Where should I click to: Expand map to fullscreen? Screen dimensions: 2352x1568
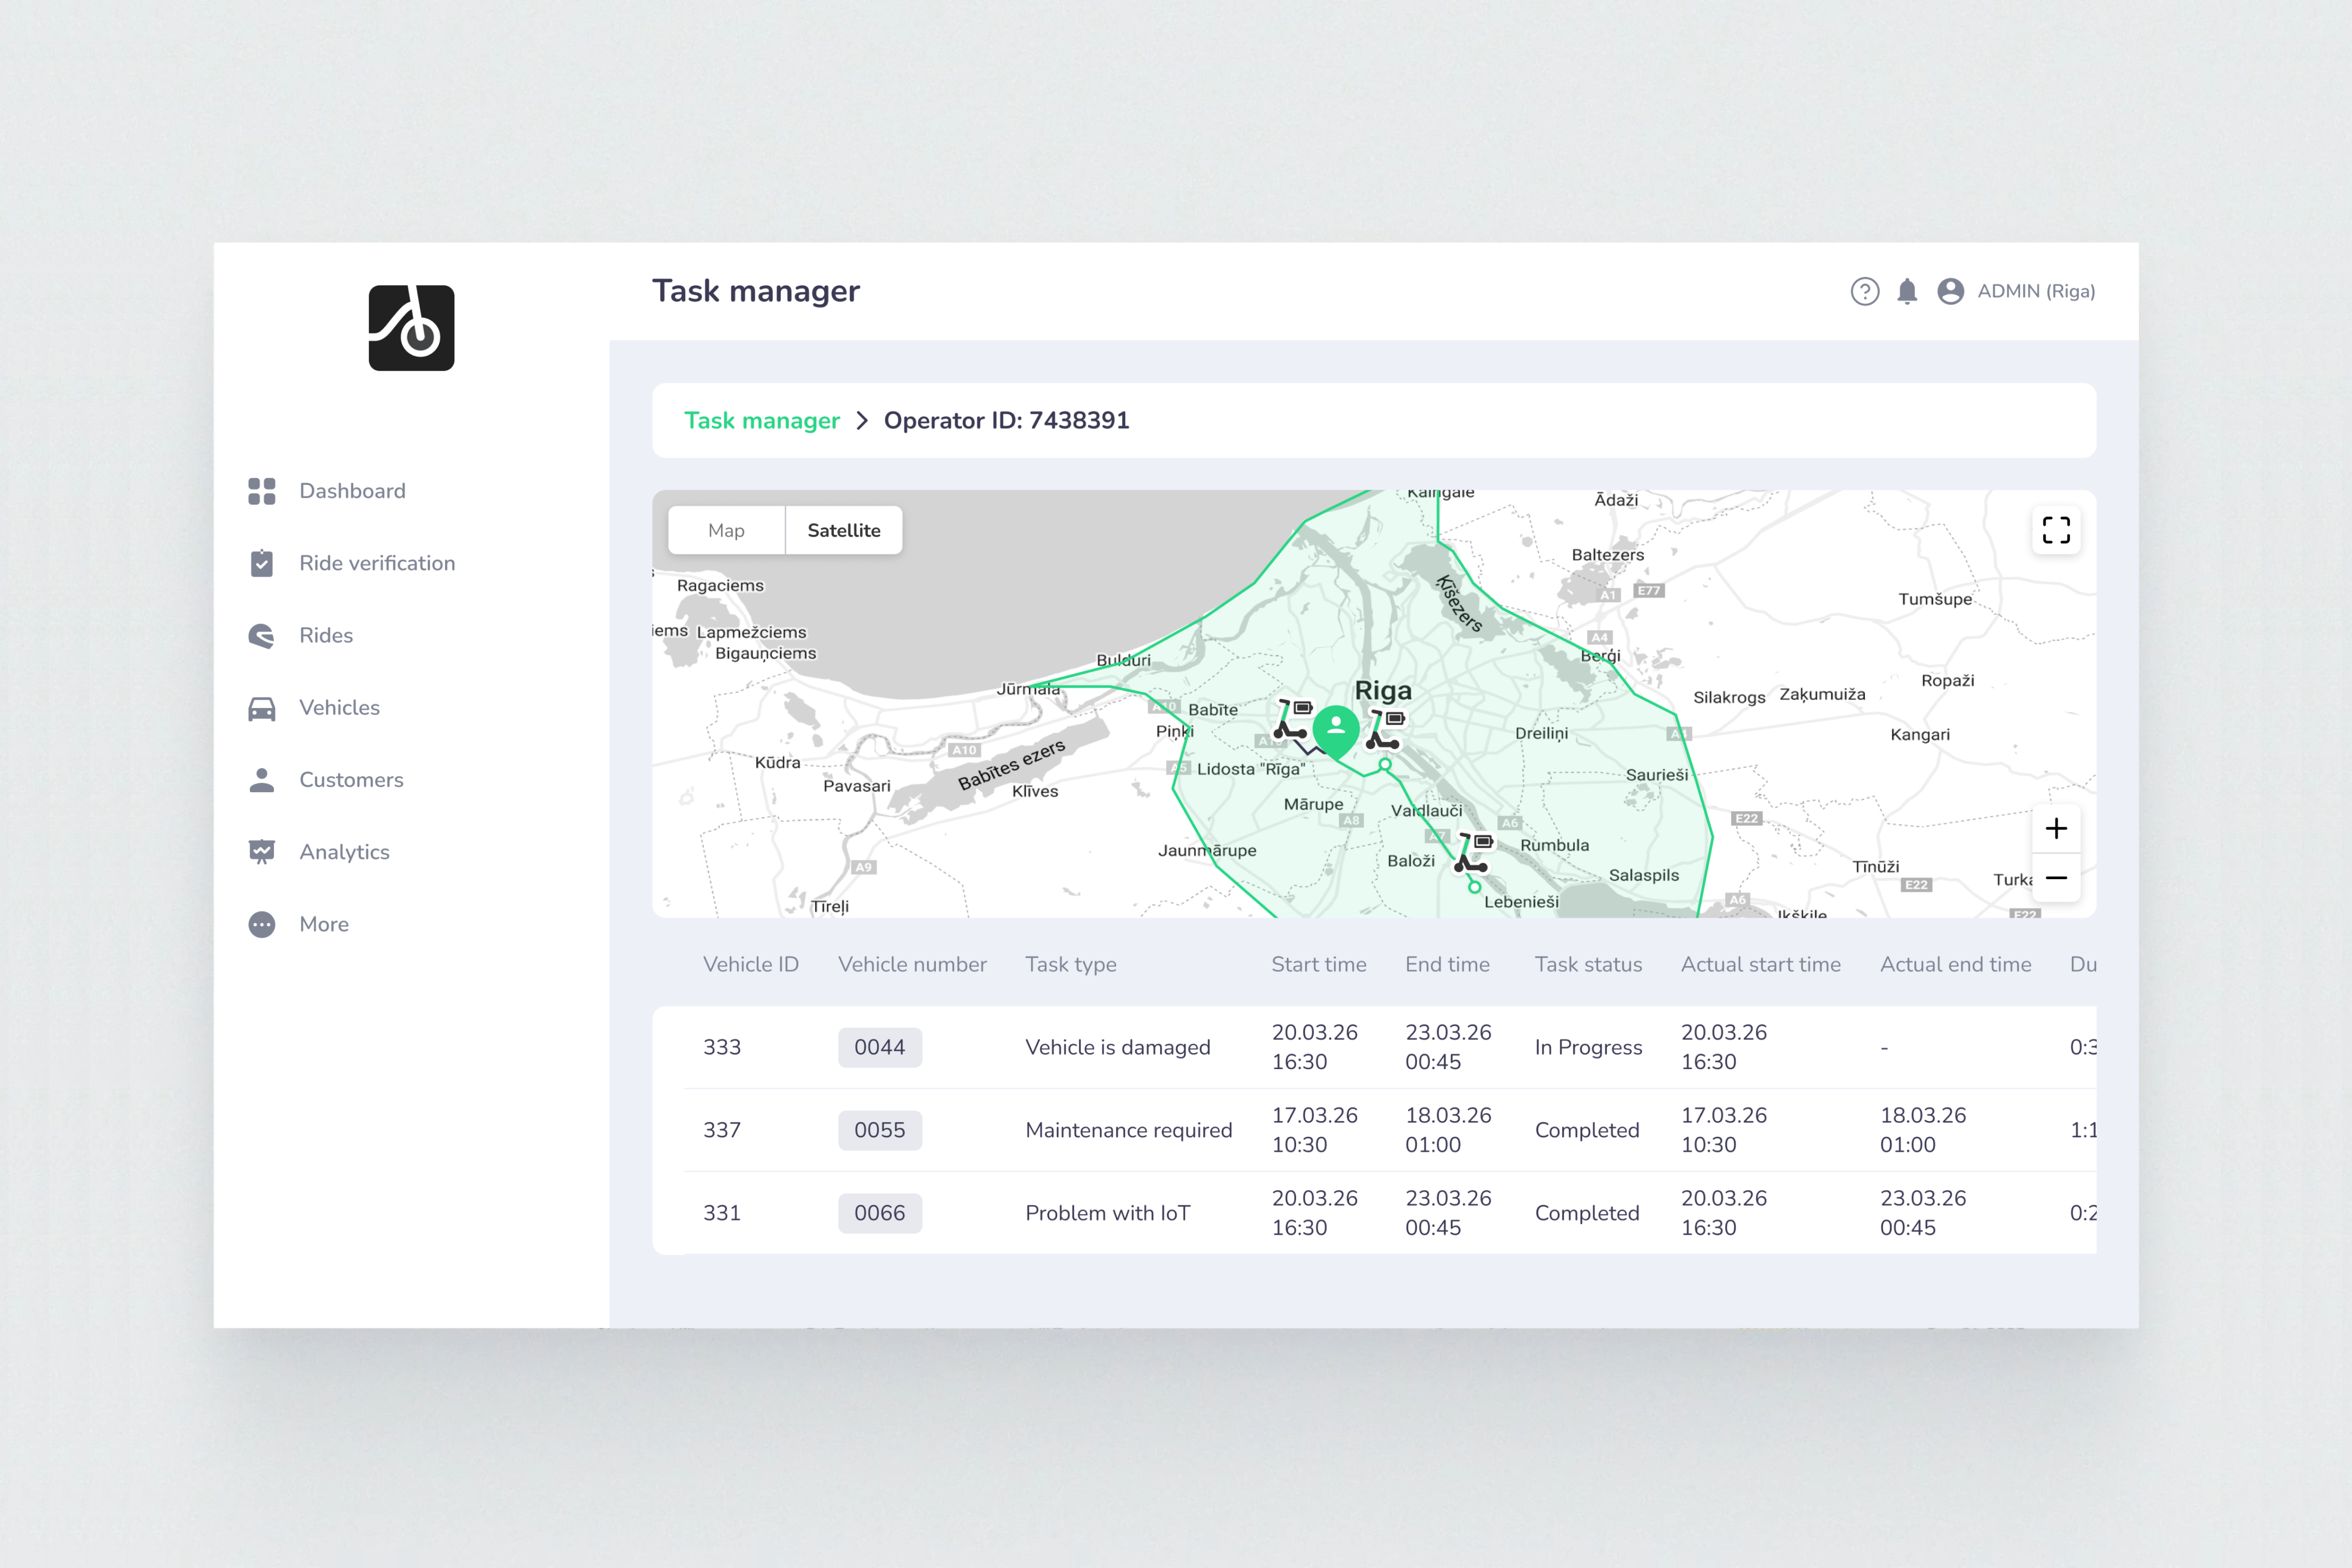pos(2056,530)
